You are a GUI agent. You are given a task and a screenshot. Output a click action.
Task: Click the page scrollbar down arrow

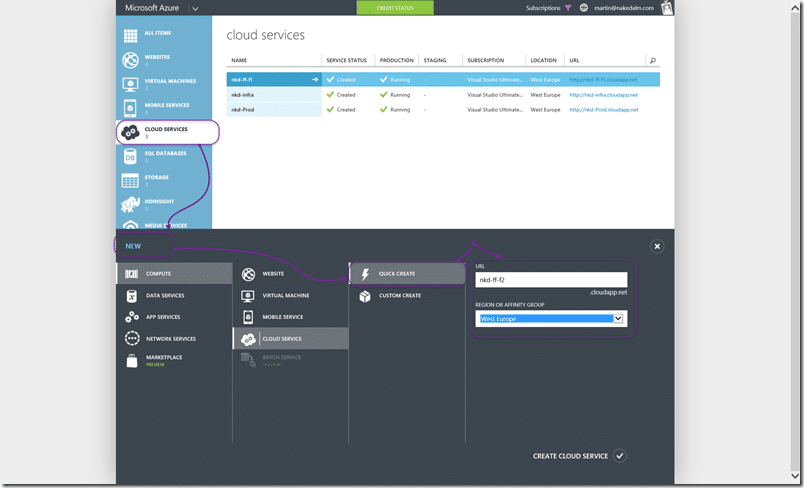[x=795, y=477]
